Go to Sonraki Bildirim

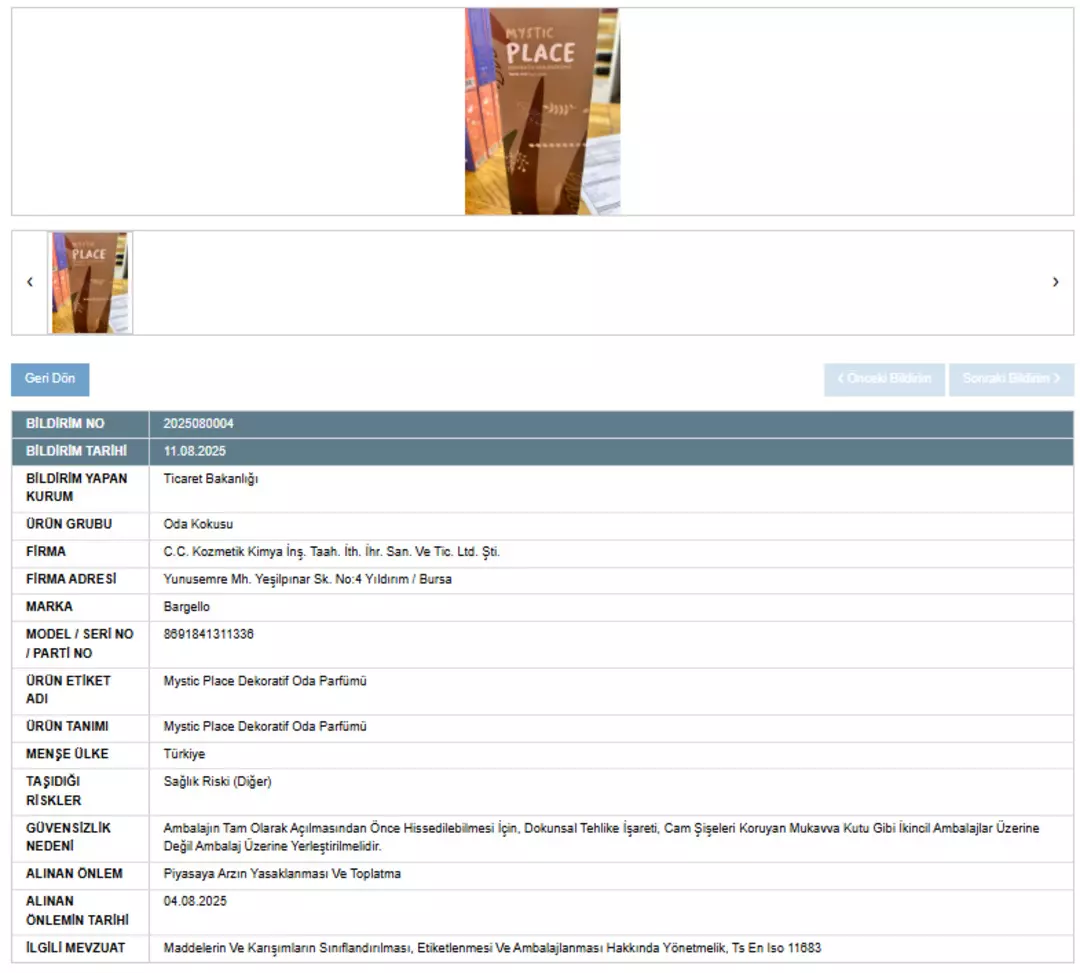pos(1011,379)
